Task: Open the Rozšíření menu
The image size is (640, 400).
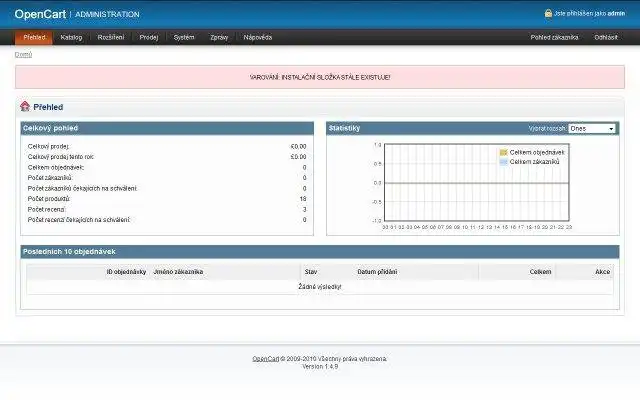Action: (111, 37)
